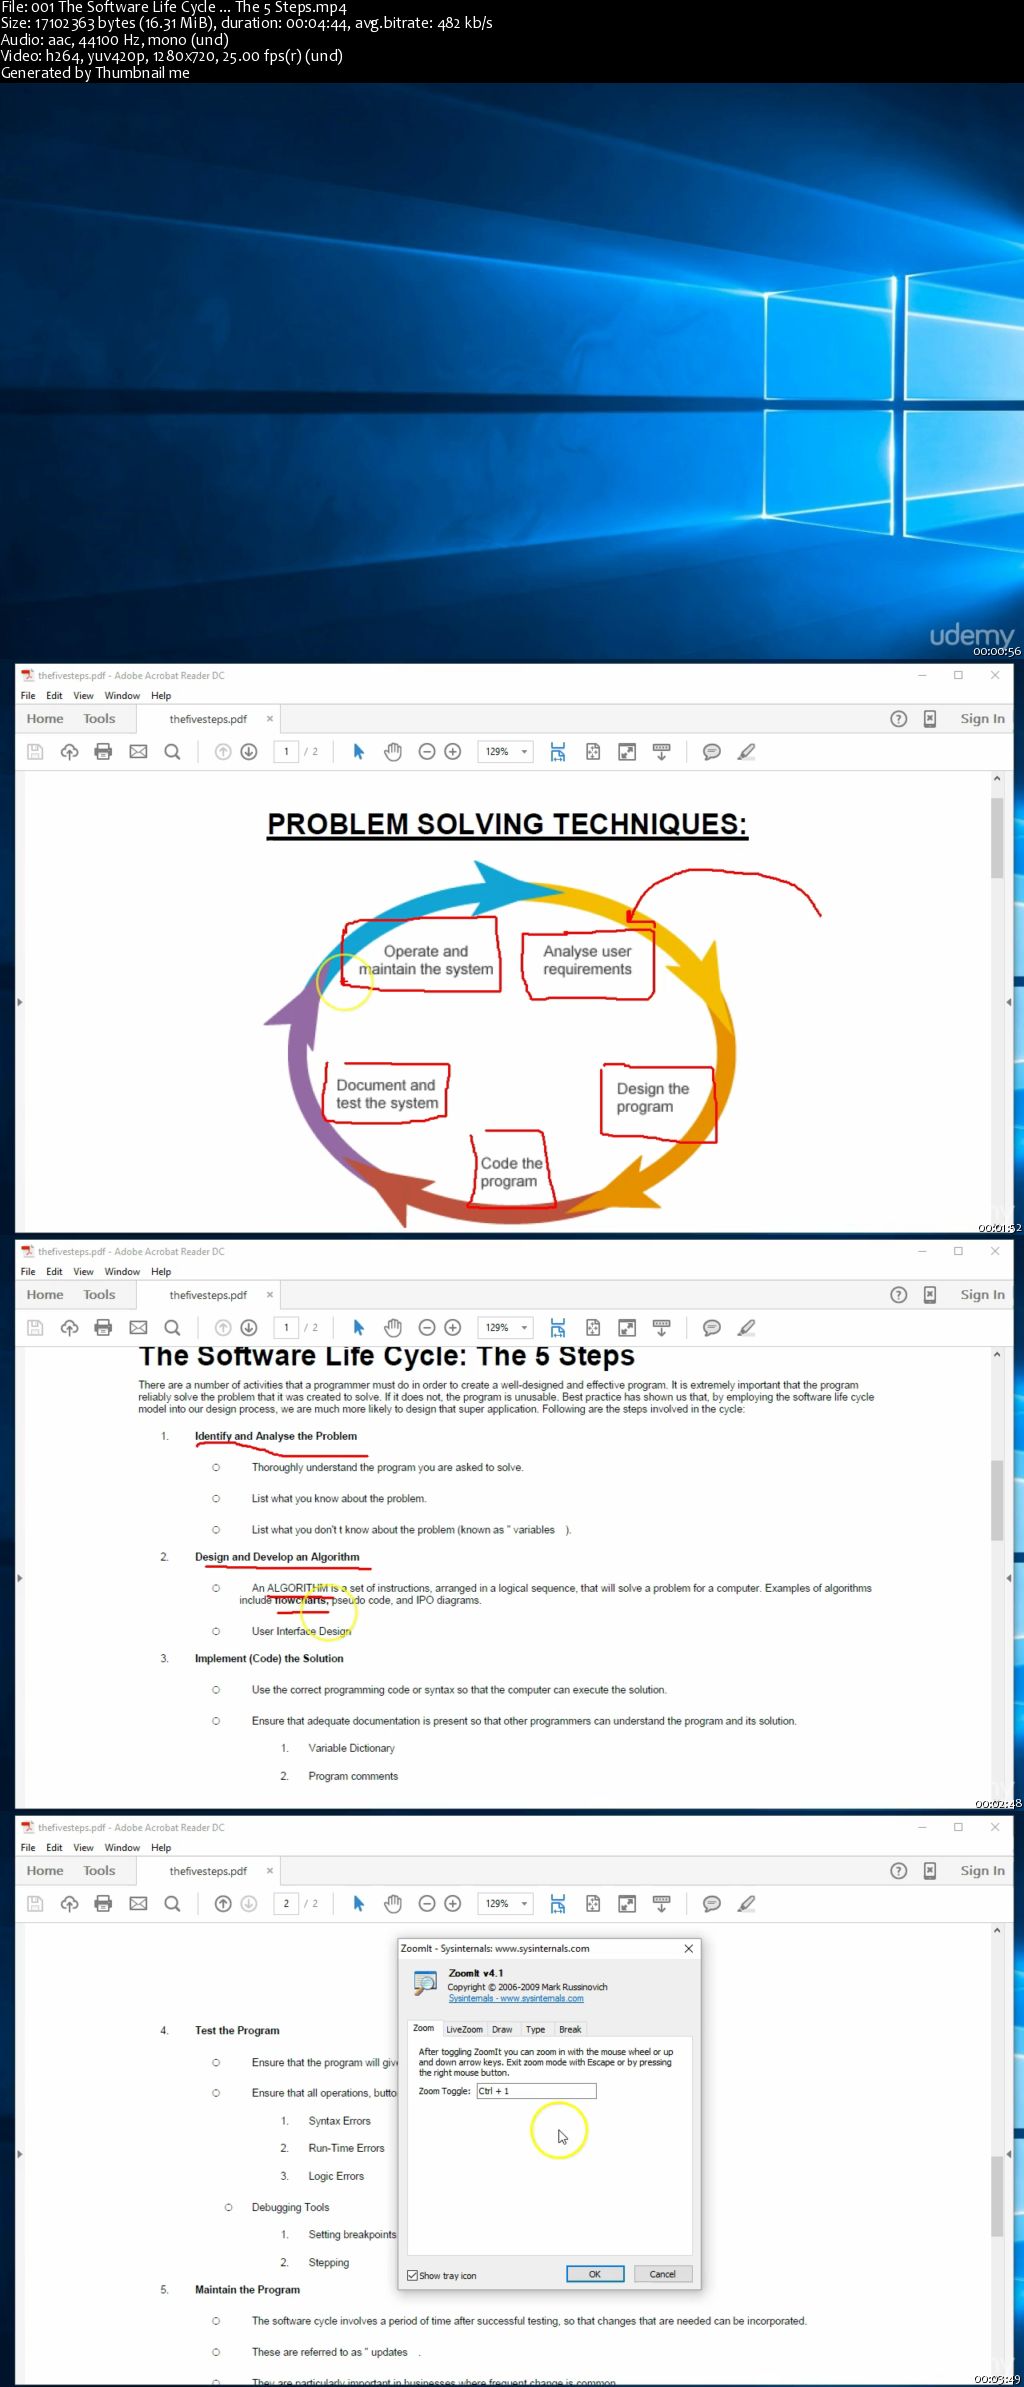This screenshot has height=2387, width=1024.
Task: Click OK button in ZoomIt dialog
Action: tap(595, 2274)
